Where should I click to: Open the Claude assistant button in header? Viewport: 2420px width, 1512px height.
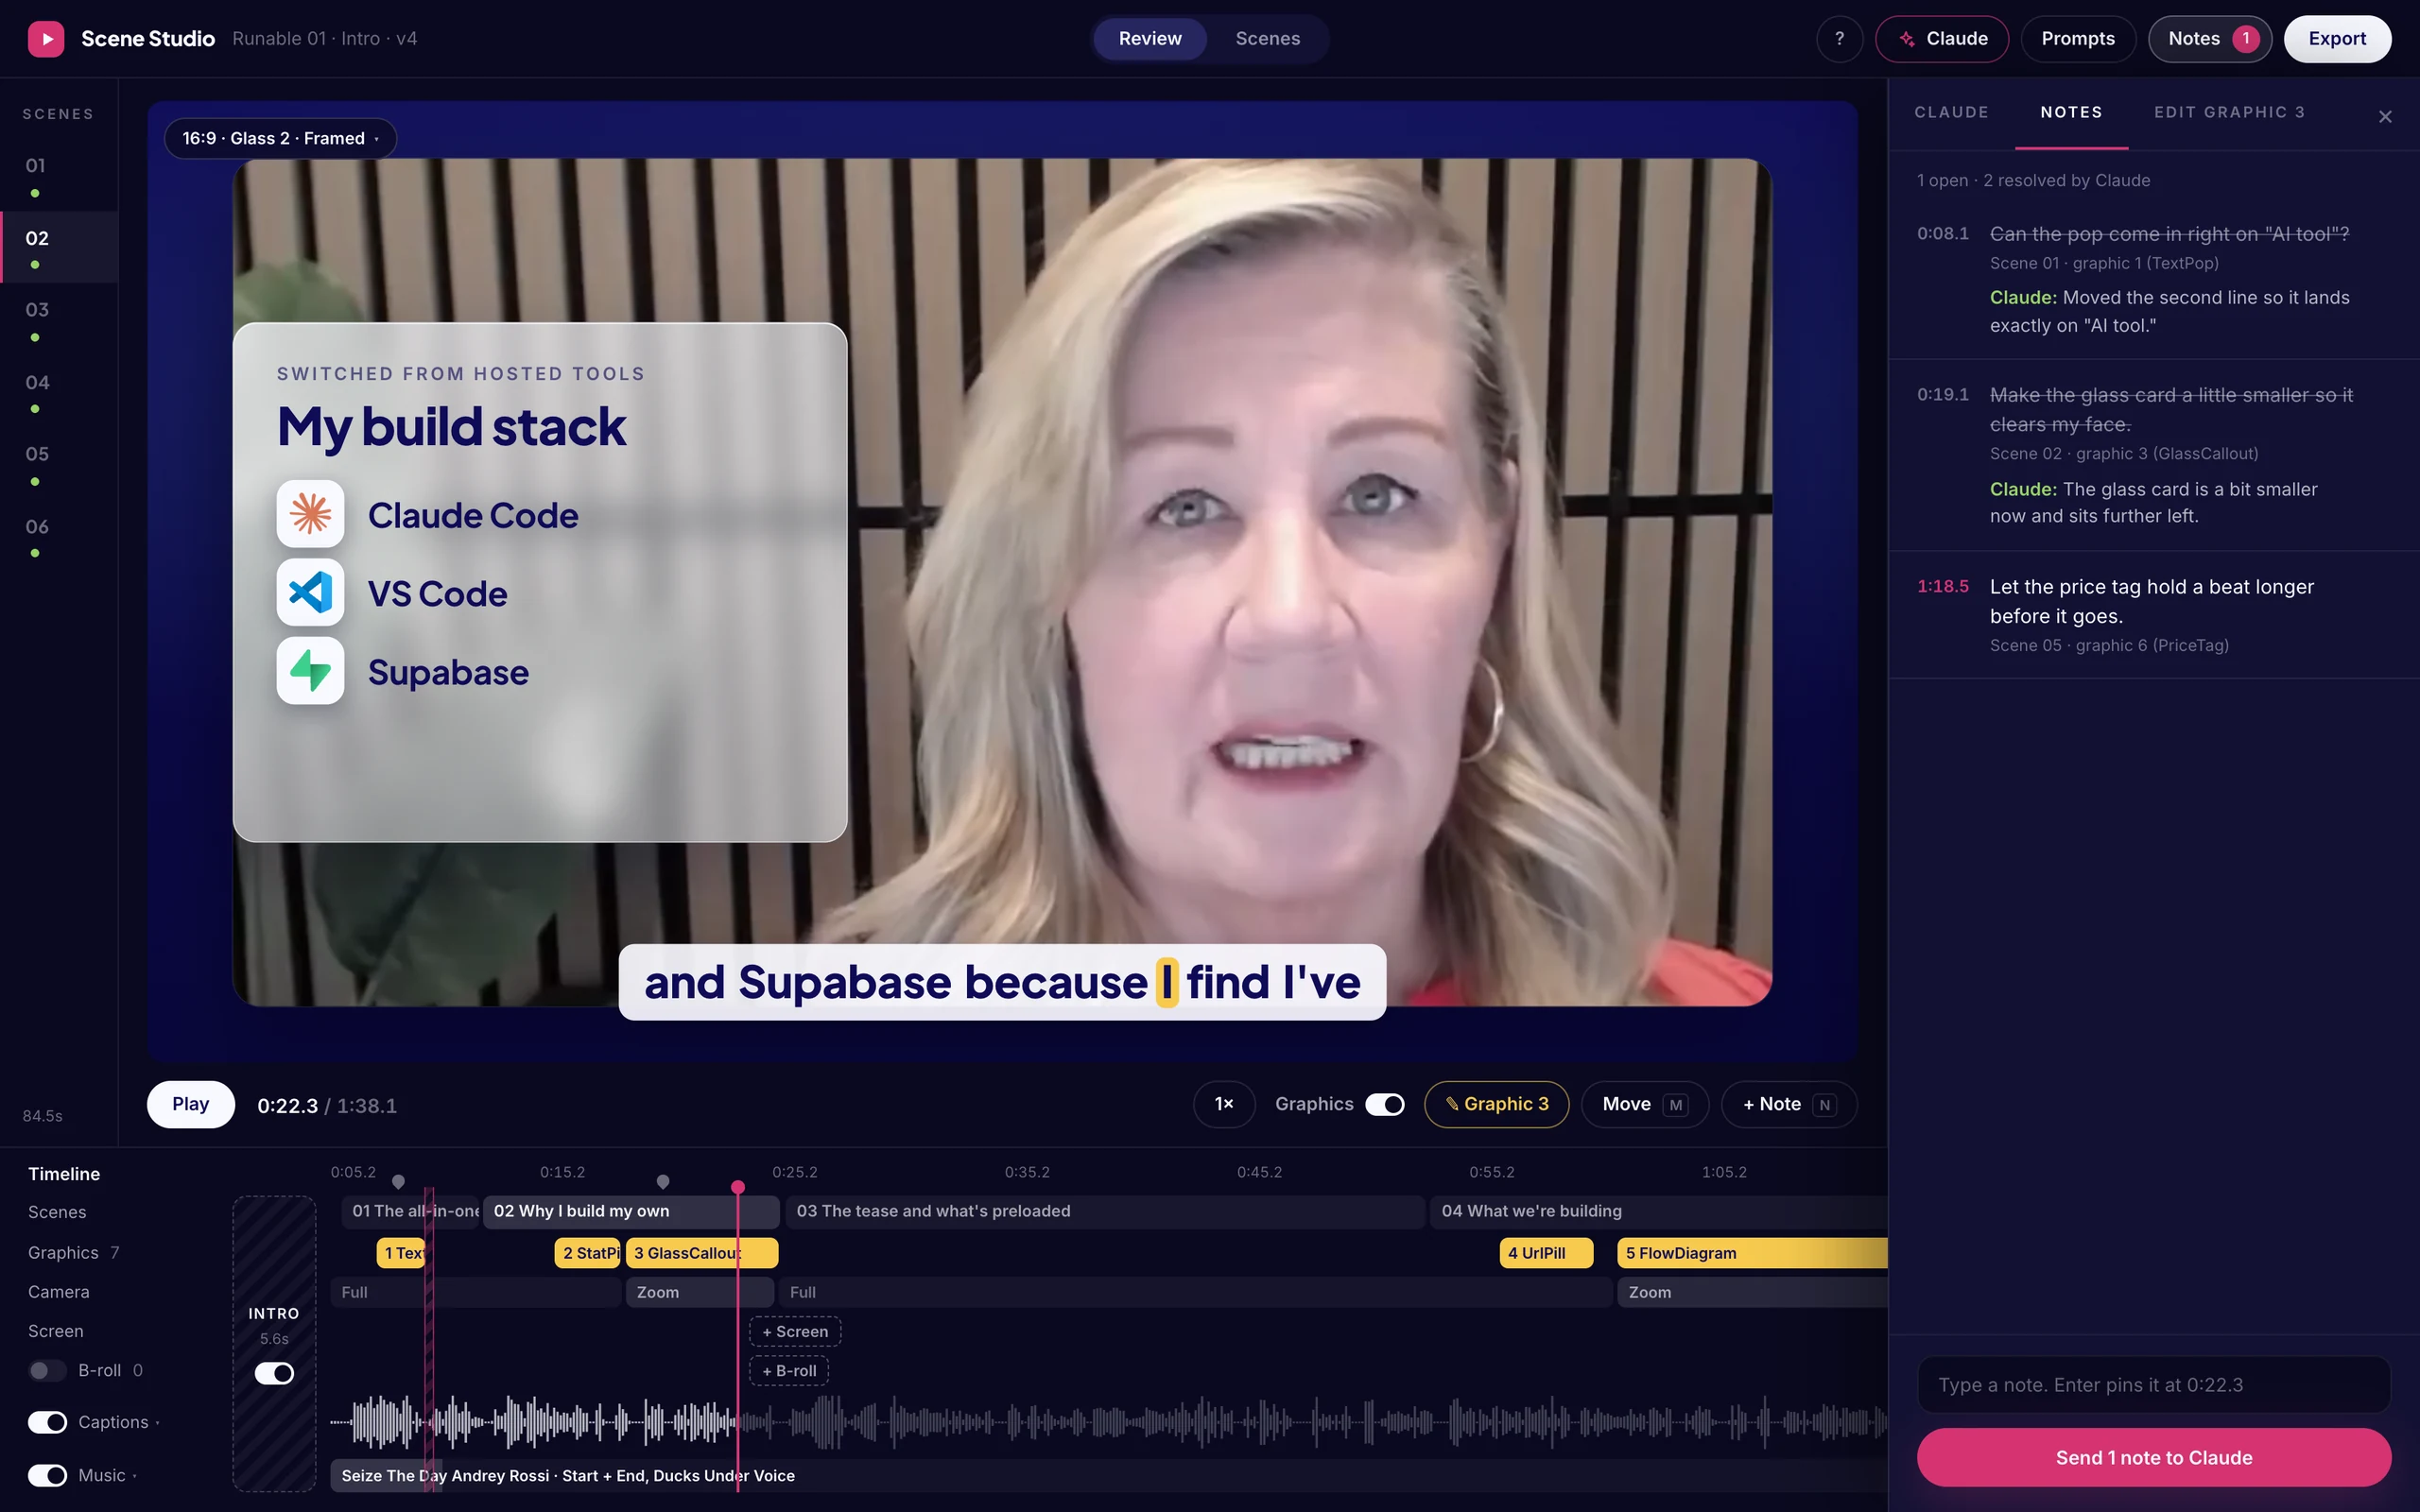click(1941, 39)
